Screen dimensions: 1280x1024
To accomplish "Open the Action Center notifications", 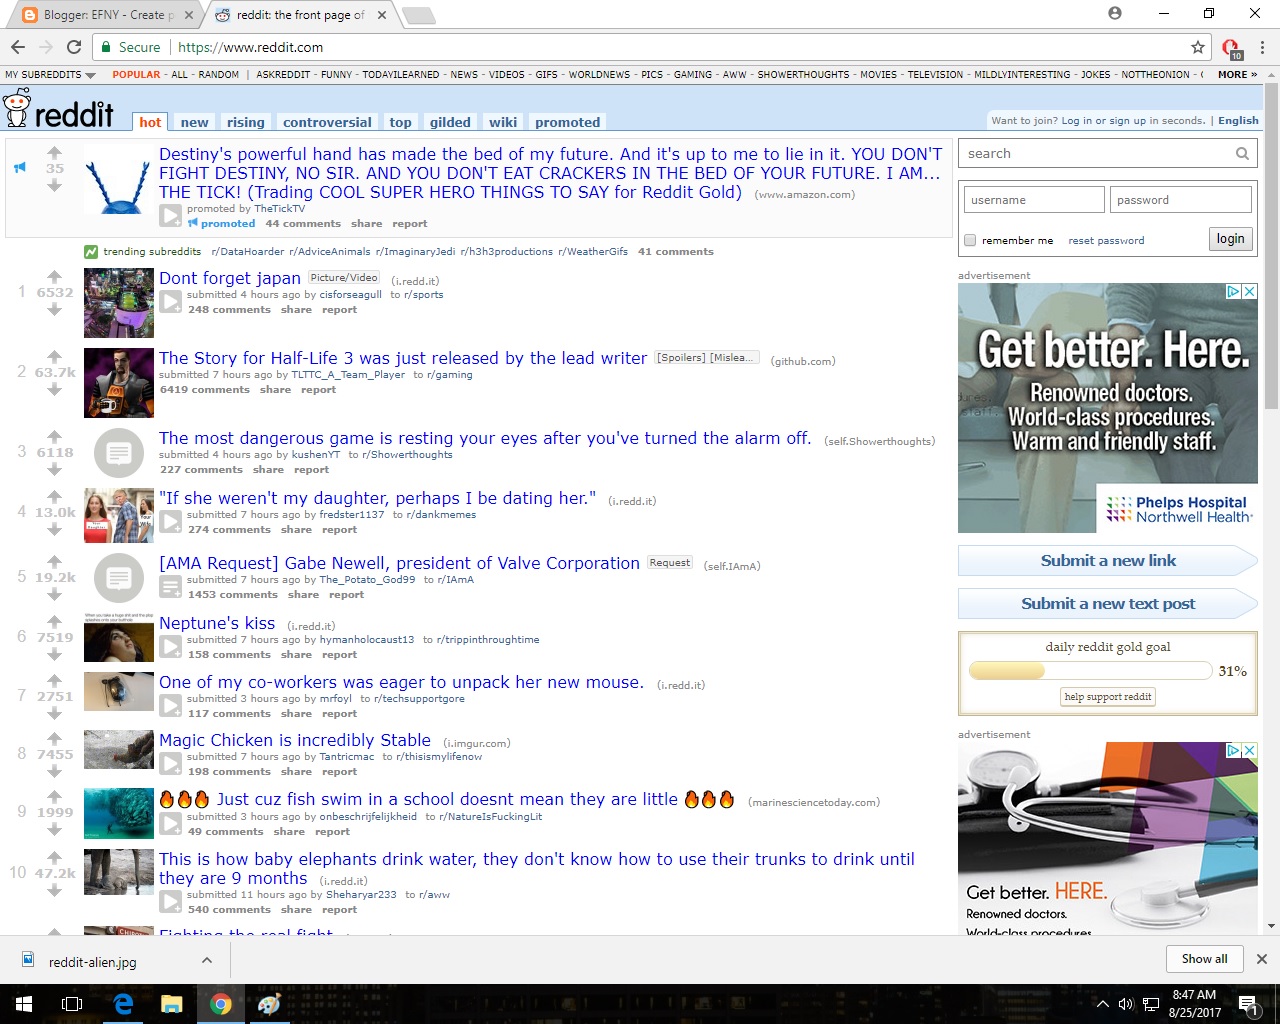I will [x=1250, y=1004].
